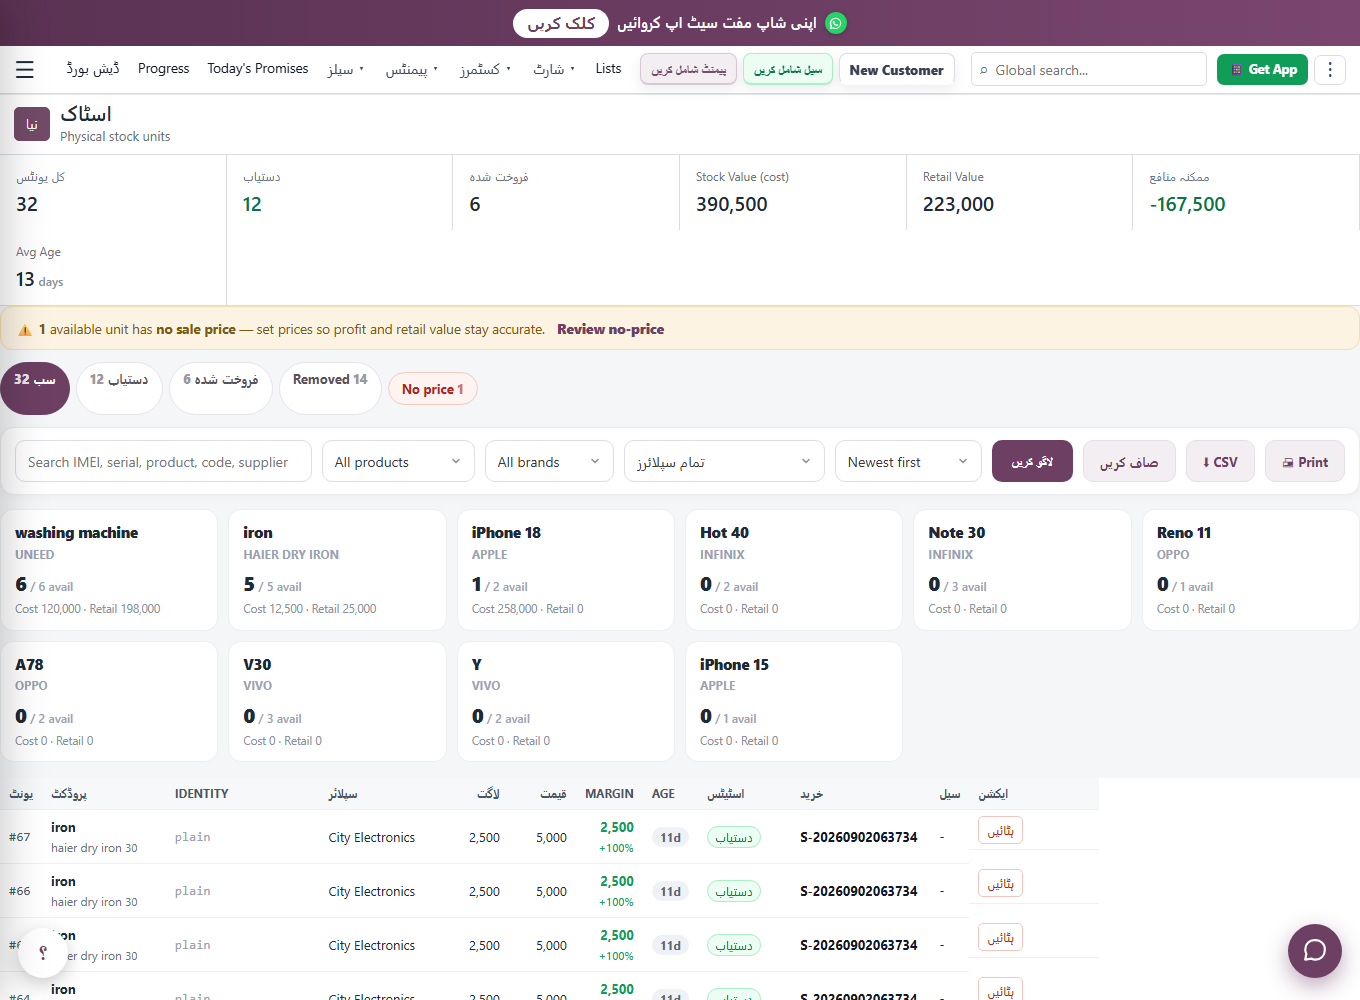1360x1000 pixels.
Task: Select the Note 30 INFINIX card
Action: (1022, 570)
